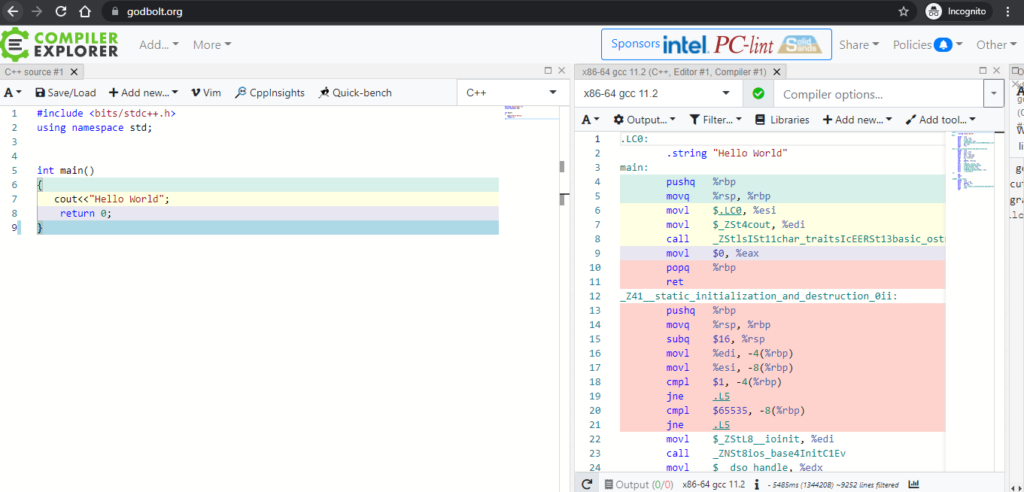
Task: Open Save/Load dialog in source editor
Action: coord(66,92)
